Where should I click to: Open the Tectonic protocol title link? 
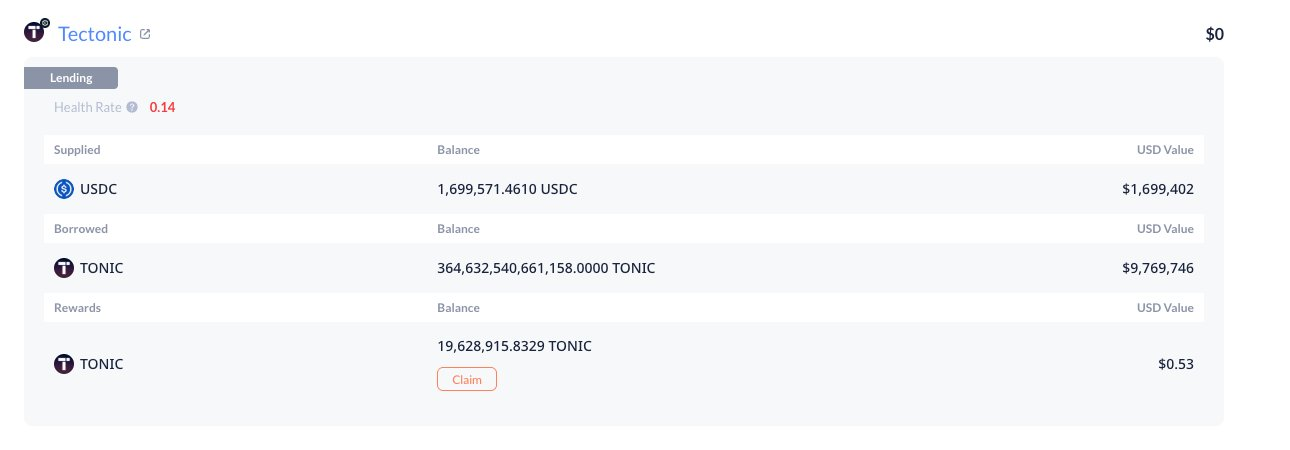click(x=95, y=34)
